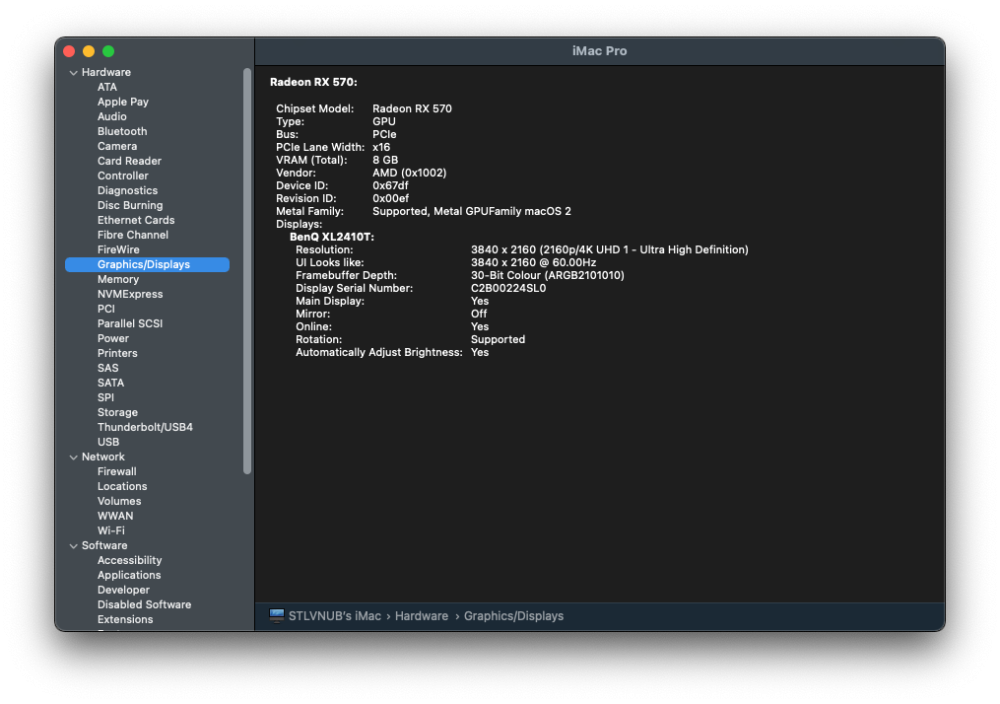Select WWAN in the sidebar
This screenshot has width=1000, height=704.
coord(115,515)
